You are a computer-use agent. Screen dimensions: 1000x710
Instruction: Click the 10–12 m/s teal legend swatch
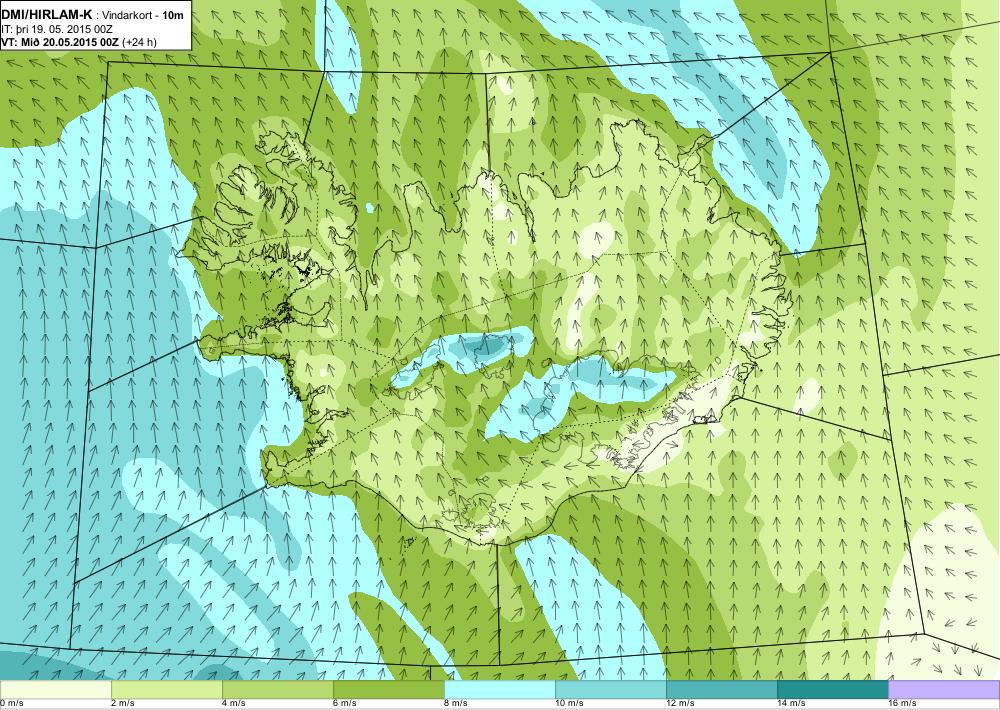610,689
